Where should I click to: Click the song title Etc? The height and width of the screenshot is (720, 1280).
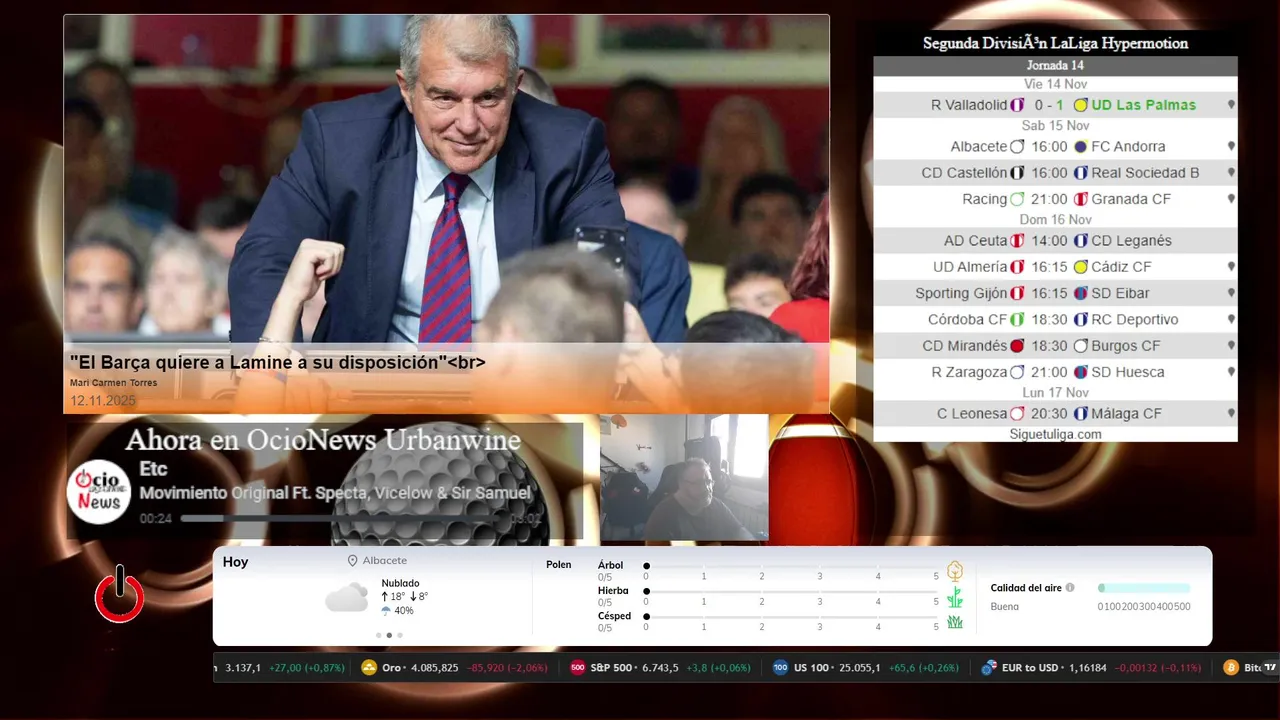153,469
